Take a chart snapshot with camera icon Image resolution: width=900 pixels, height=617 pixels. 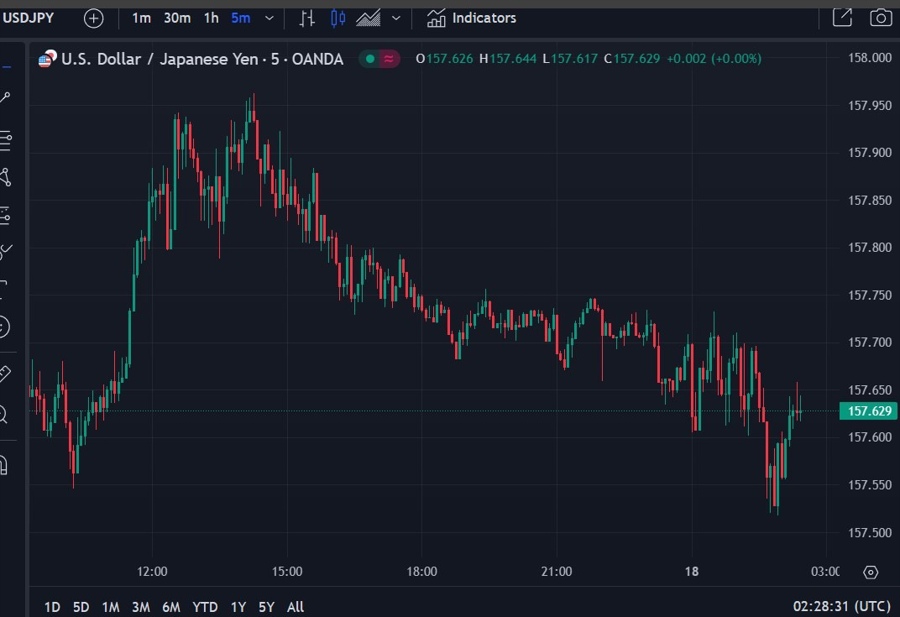(x=880, y=17)
